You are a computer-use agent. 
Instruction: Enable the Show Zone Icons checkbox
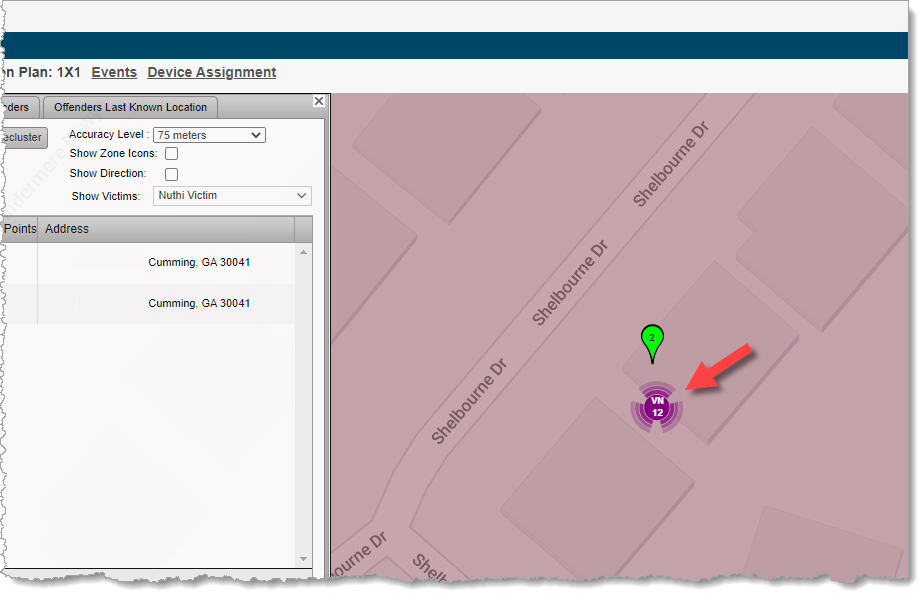click(171, 154)
